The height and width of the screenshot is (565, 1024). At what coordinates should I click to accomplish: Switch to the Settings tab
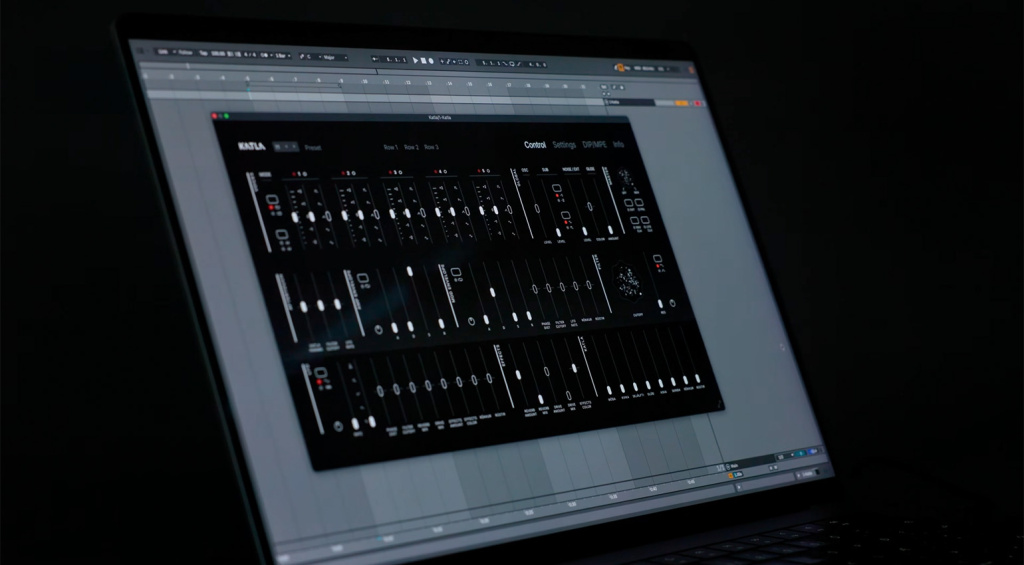(x=564, y=145)
